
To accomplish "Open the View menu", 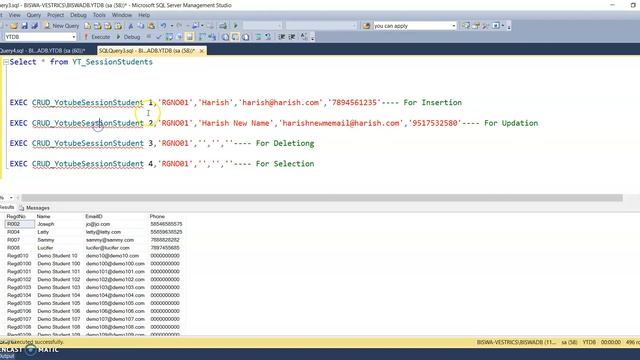I will coord(14,15).
